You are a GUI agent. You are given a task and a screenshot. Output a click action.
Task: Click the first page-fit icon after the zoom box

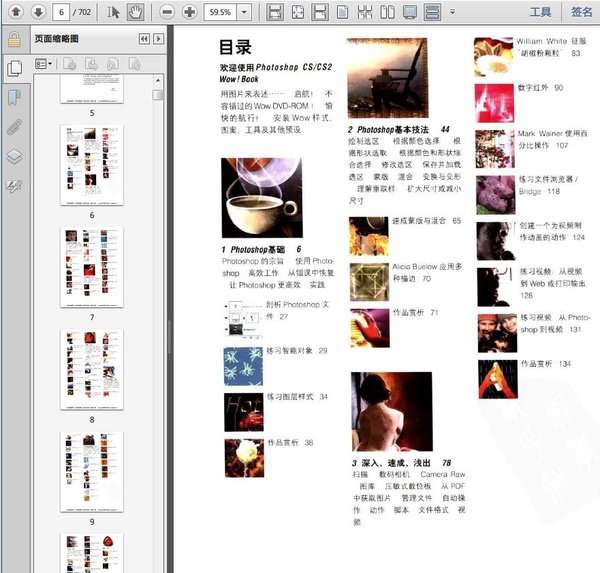tap(275, 12)
